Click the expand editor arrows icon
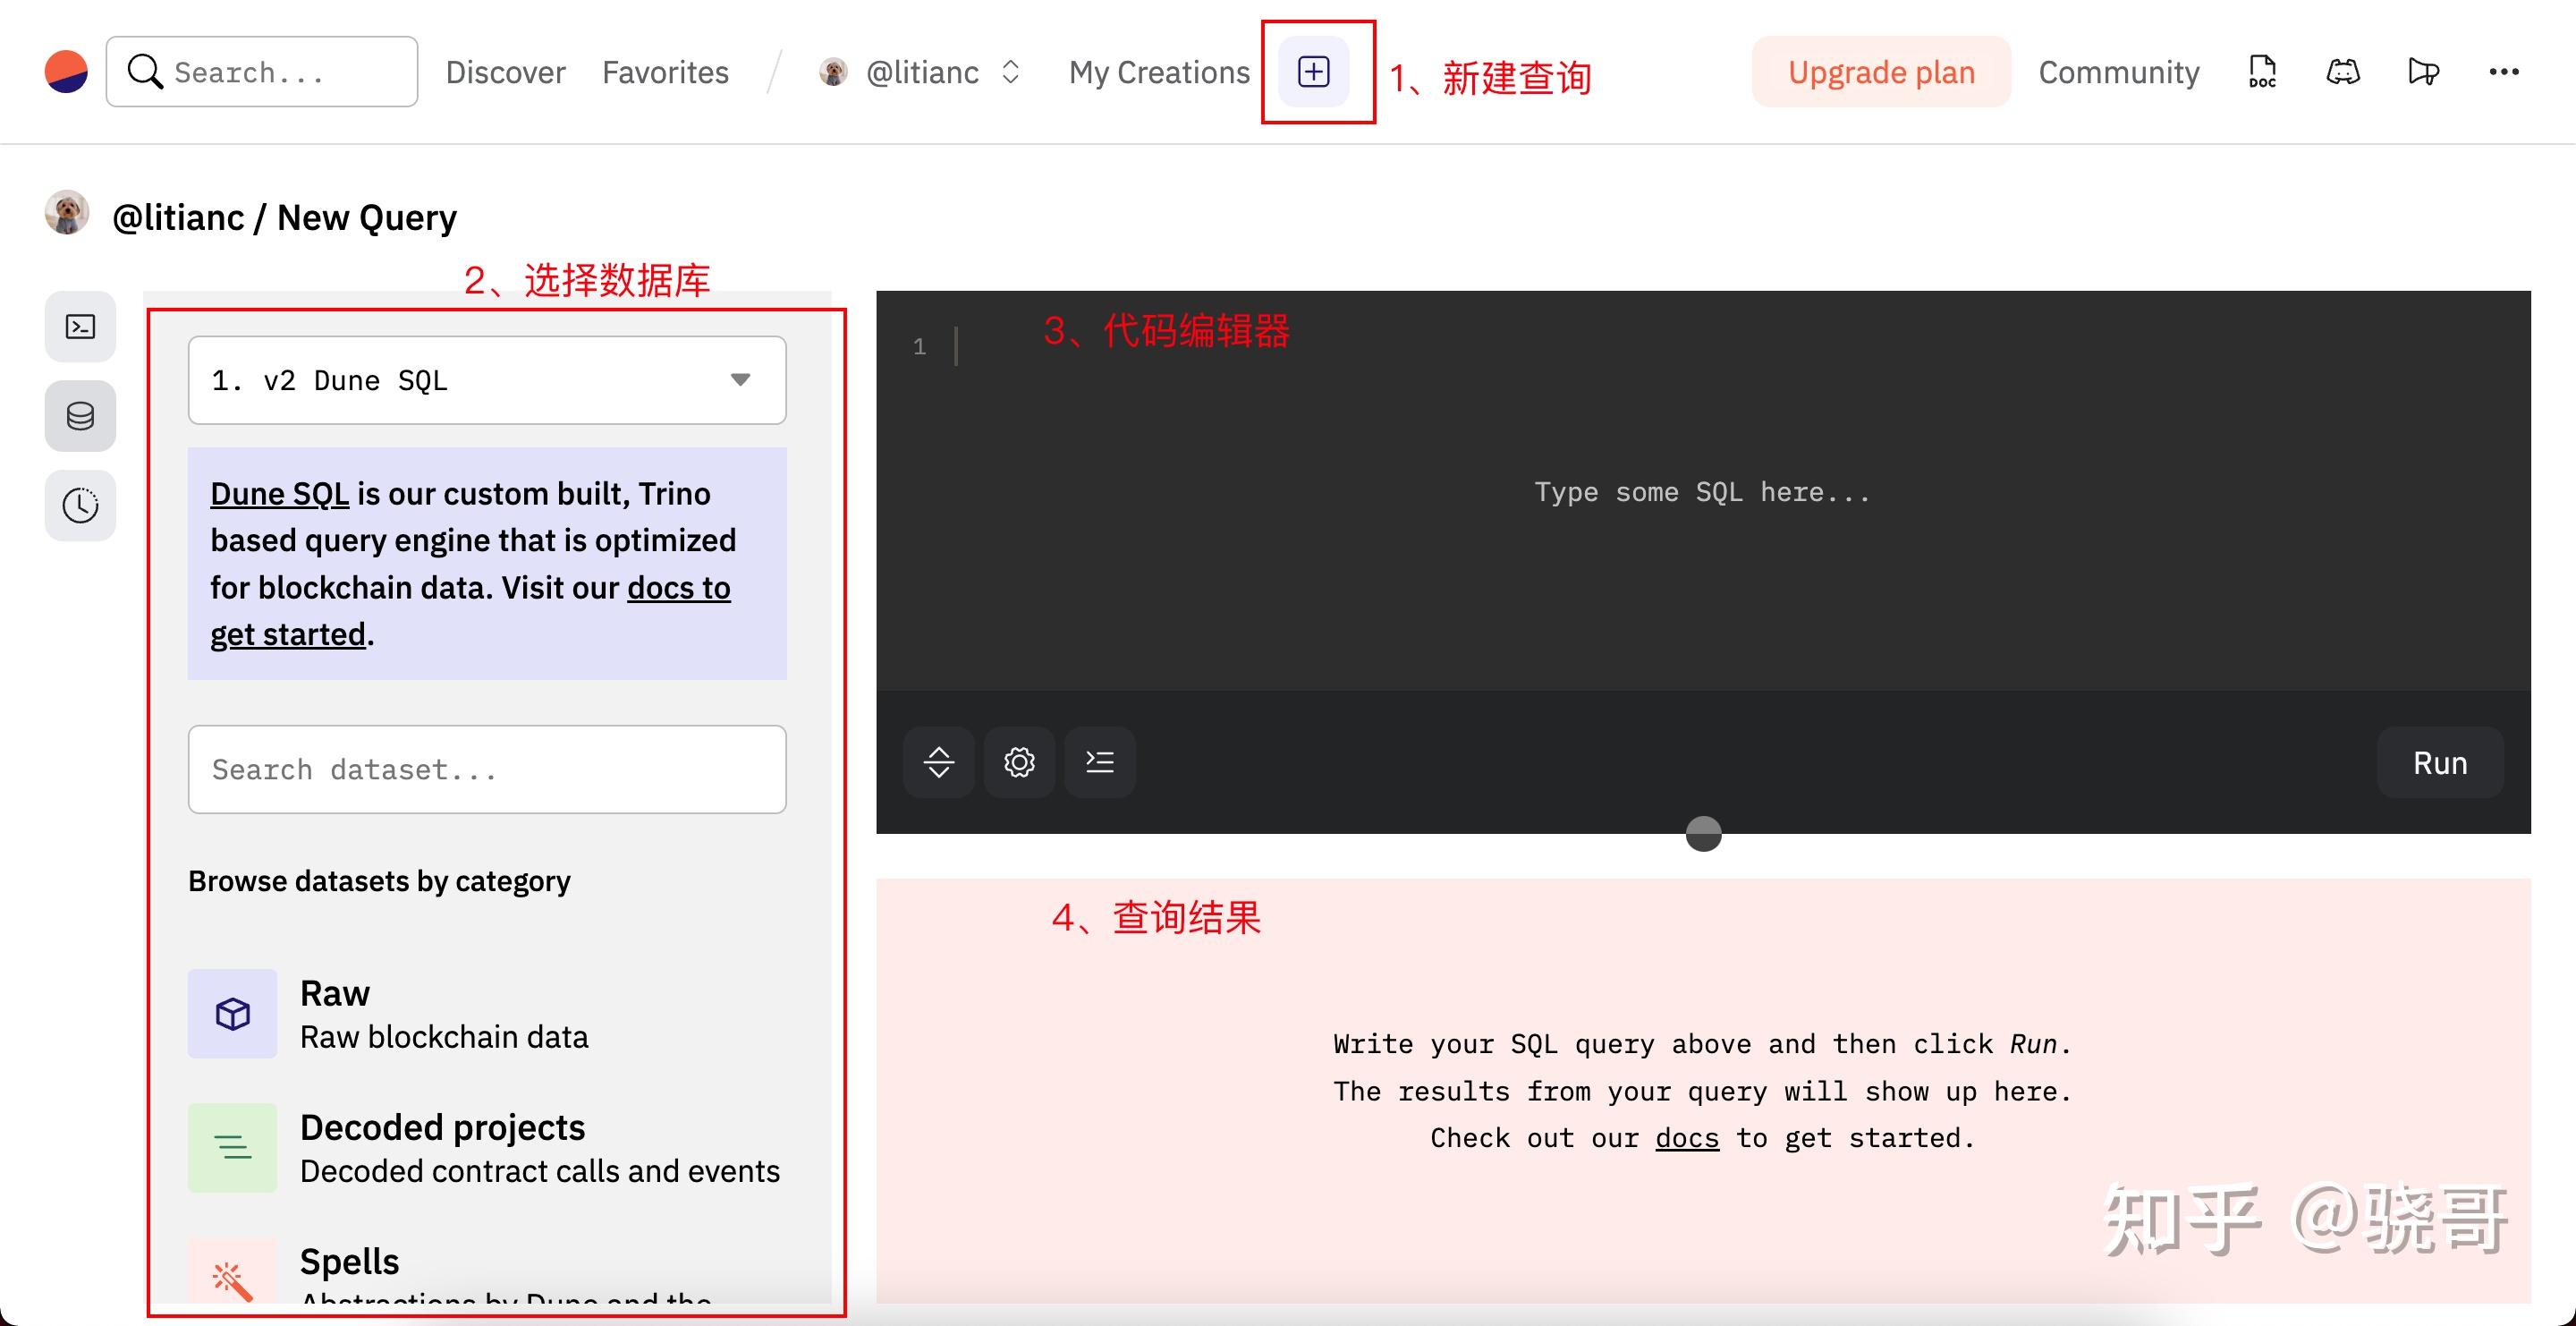This screenshot has height=1326, width=2576. click(x=938, y=762)
